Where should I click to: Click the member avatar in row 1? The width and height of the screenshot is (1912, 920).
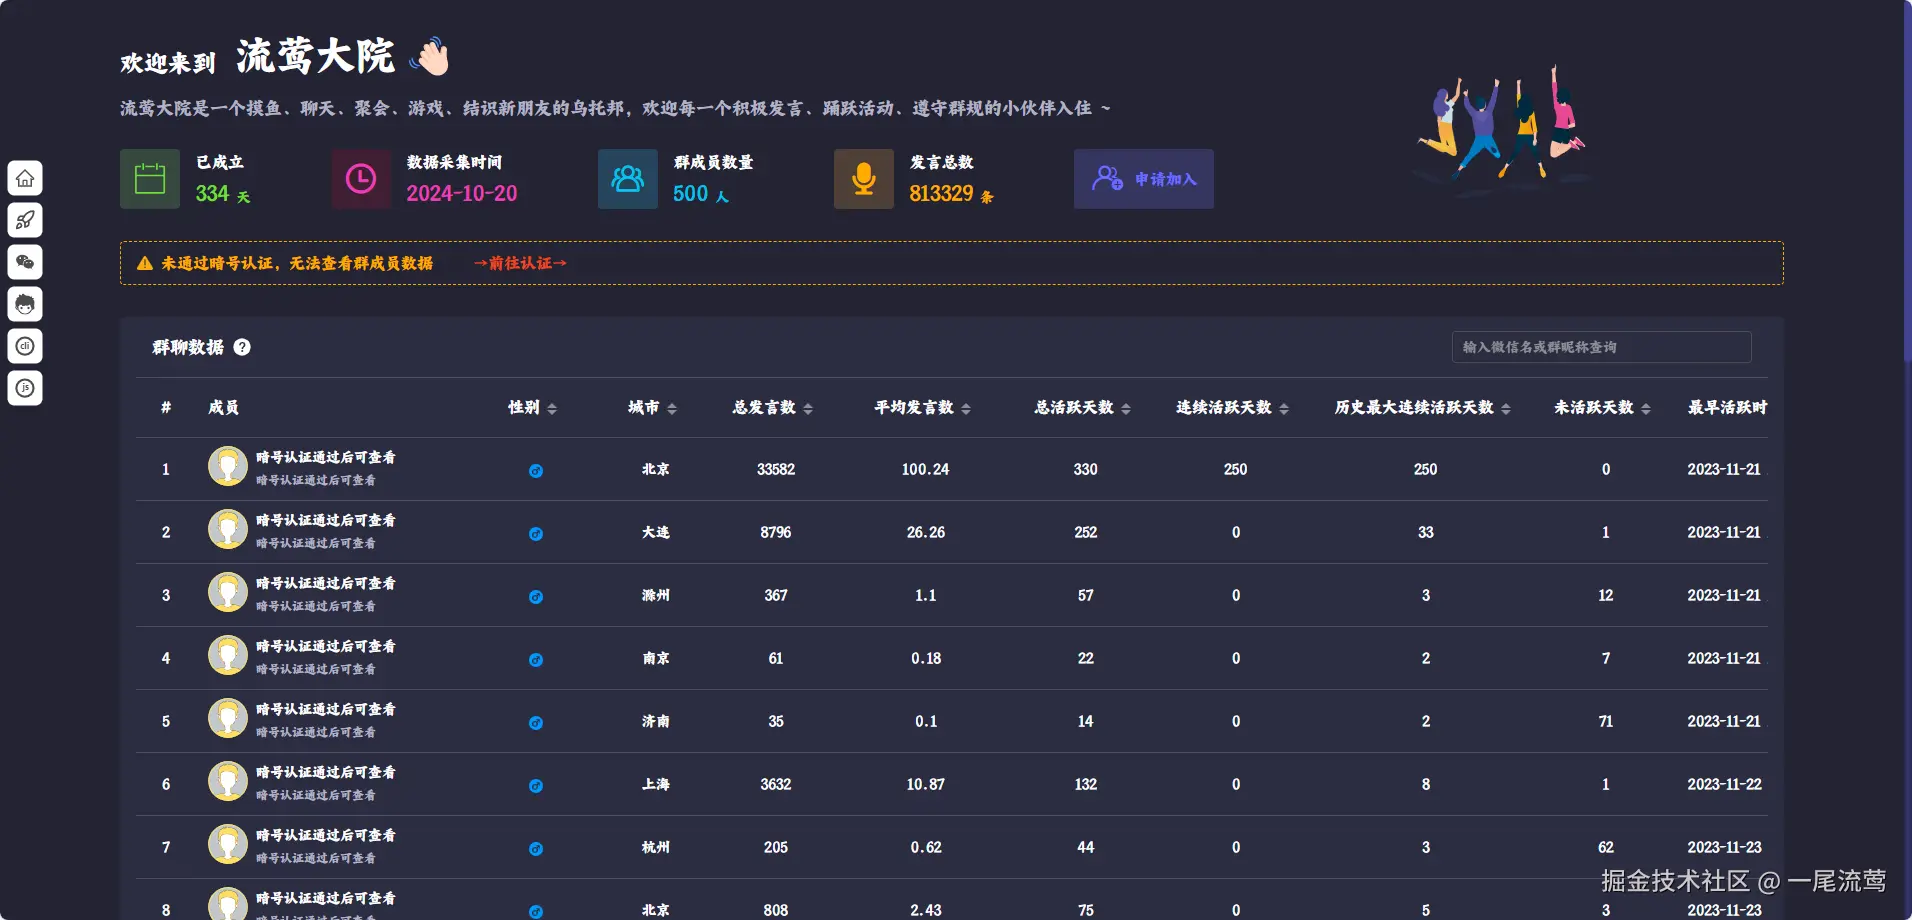pyautogui.click(x=228, y=466)
